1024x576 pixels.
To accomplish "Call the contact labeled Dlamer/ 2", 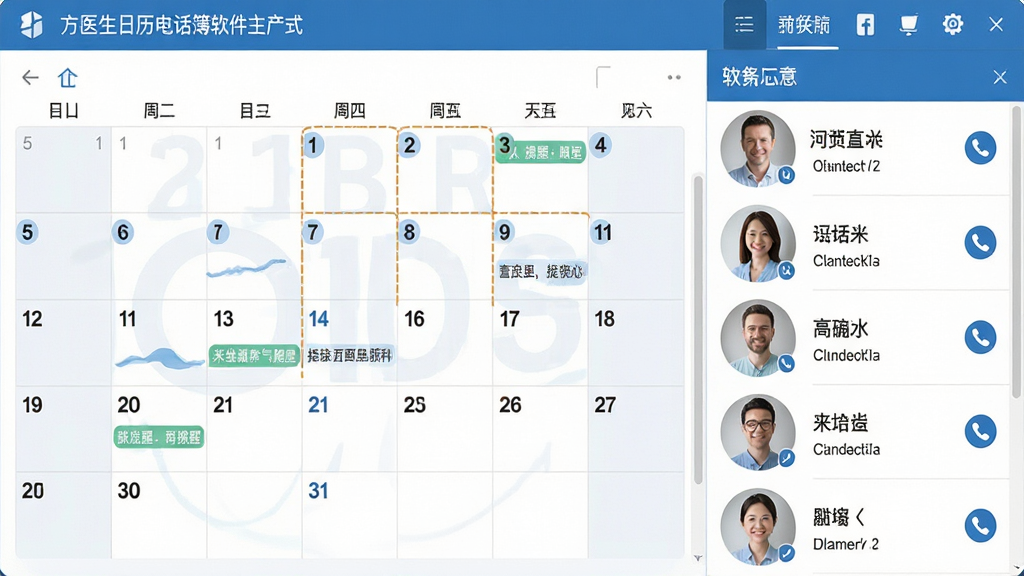I will [x=980, y=526].
